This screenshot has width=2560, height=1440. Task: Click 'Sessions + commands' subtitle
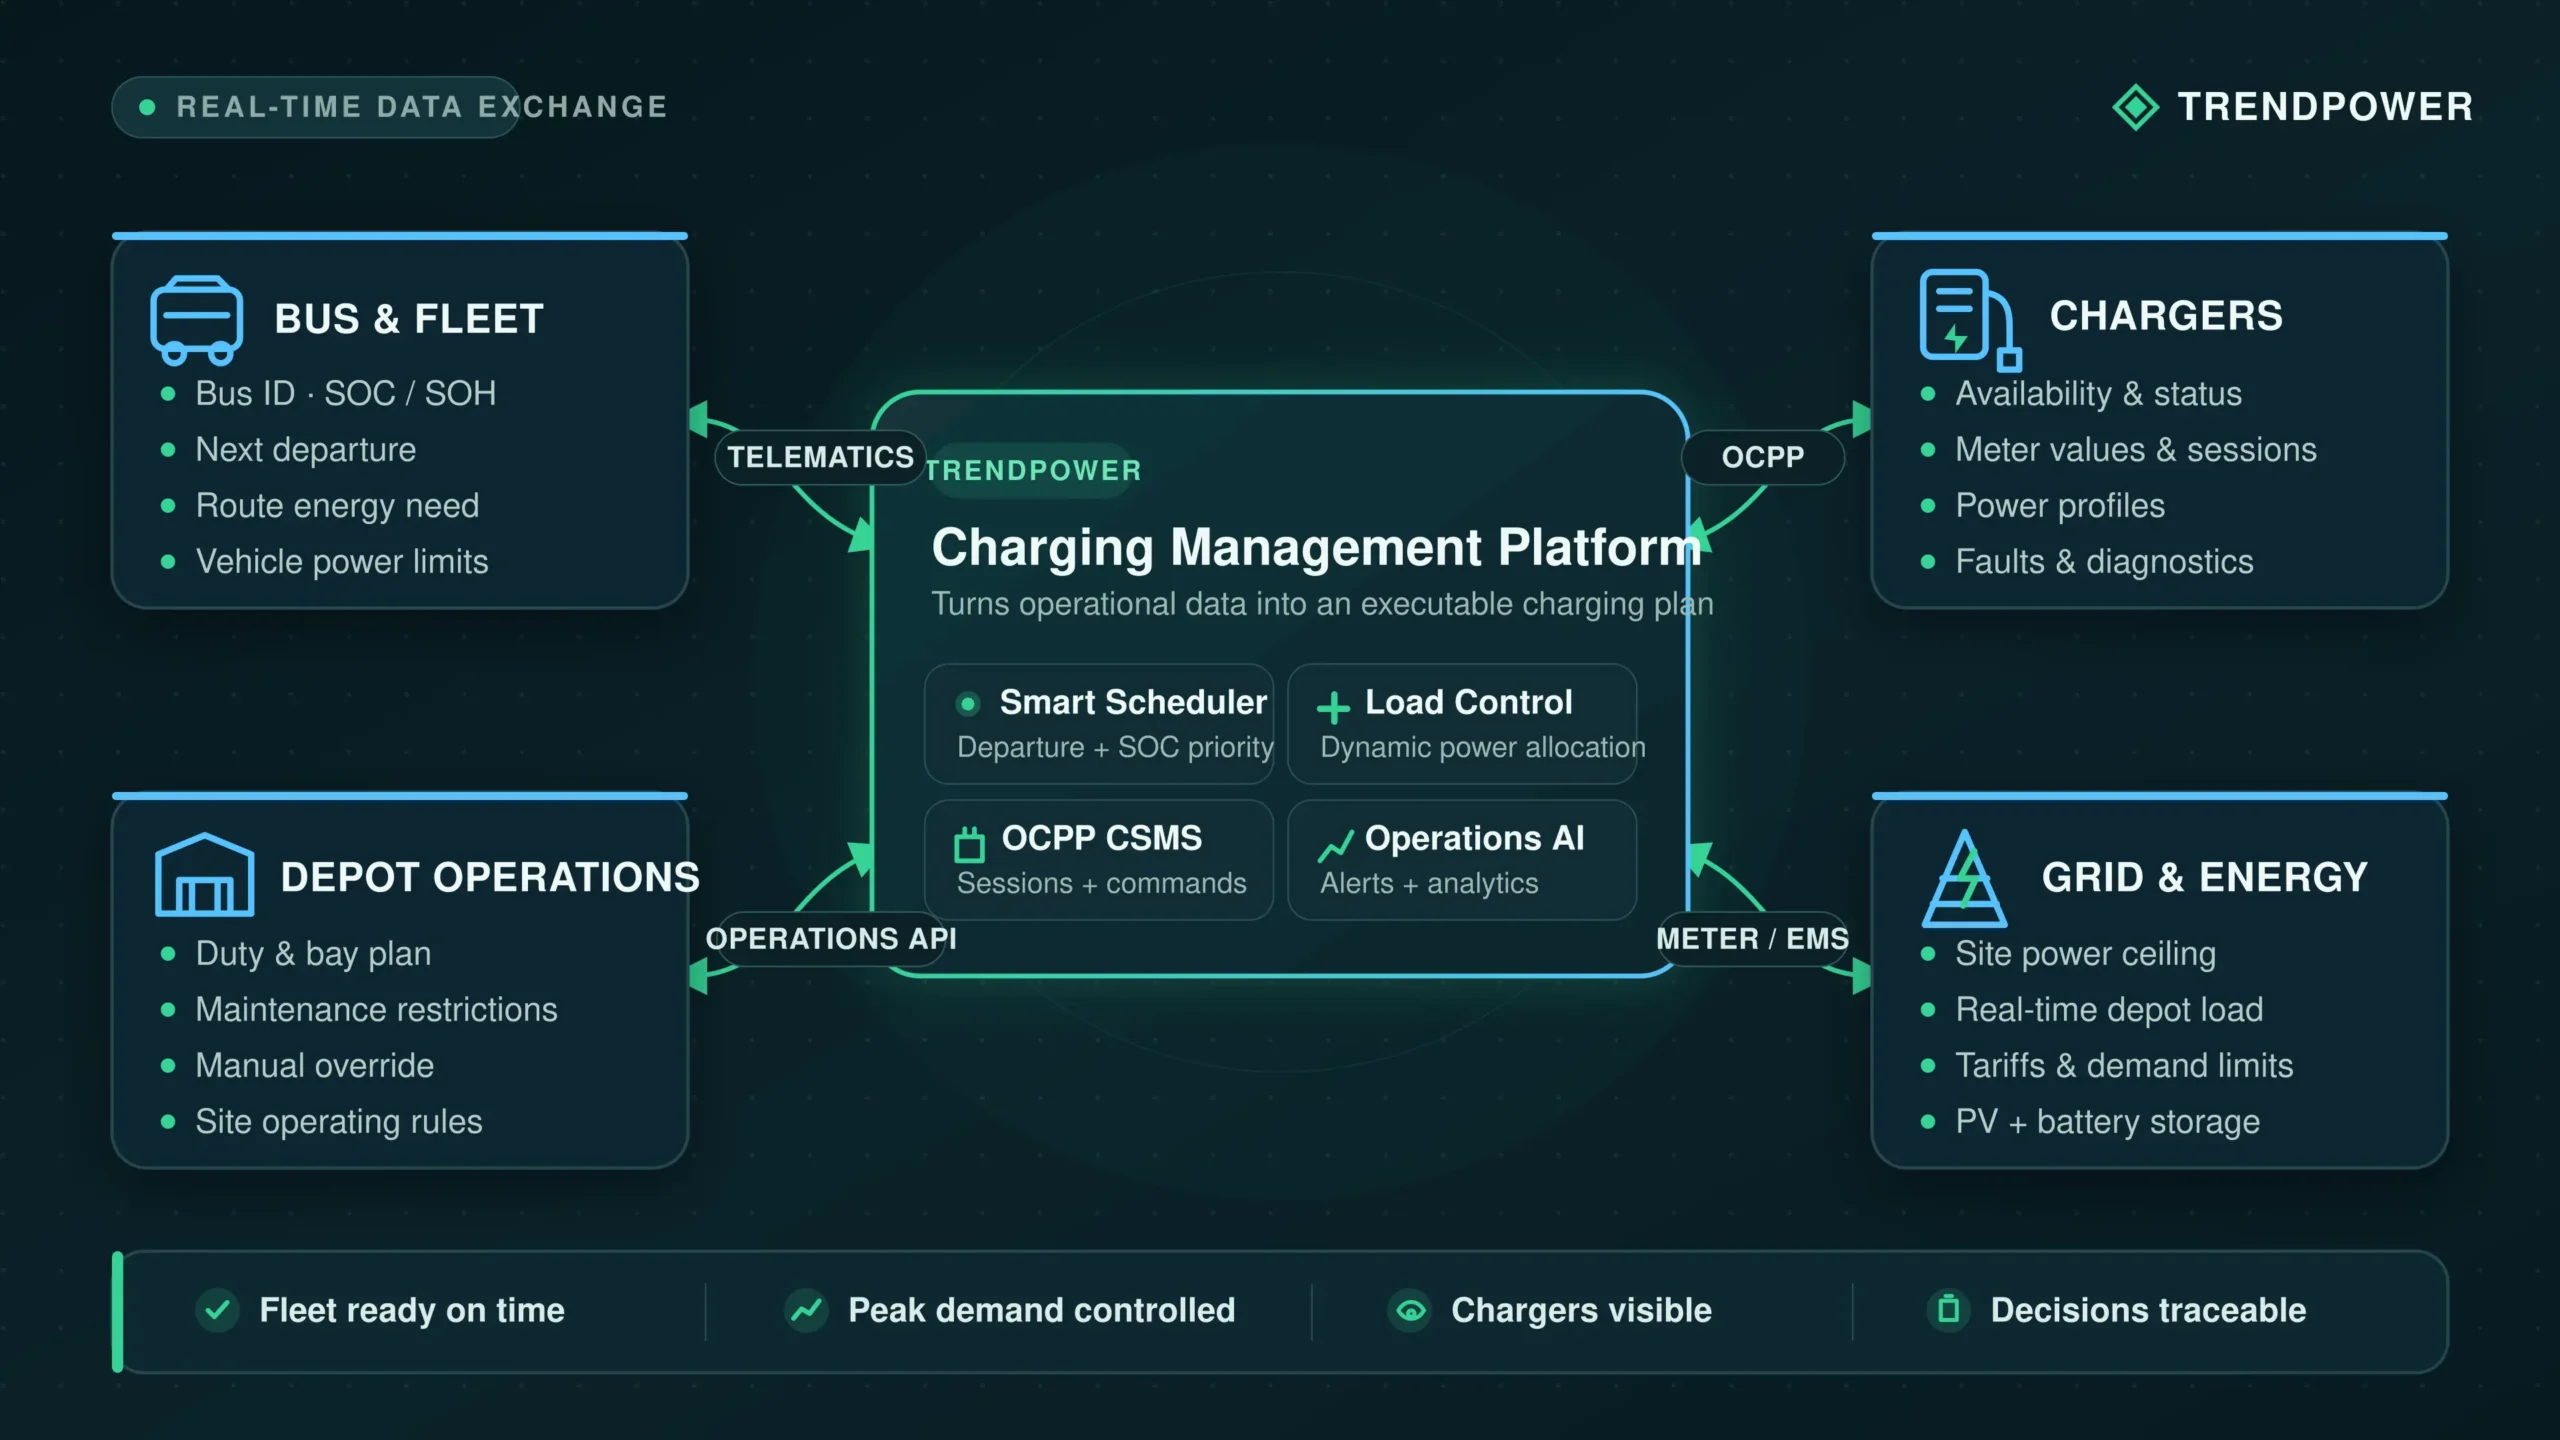[1101, 884]
